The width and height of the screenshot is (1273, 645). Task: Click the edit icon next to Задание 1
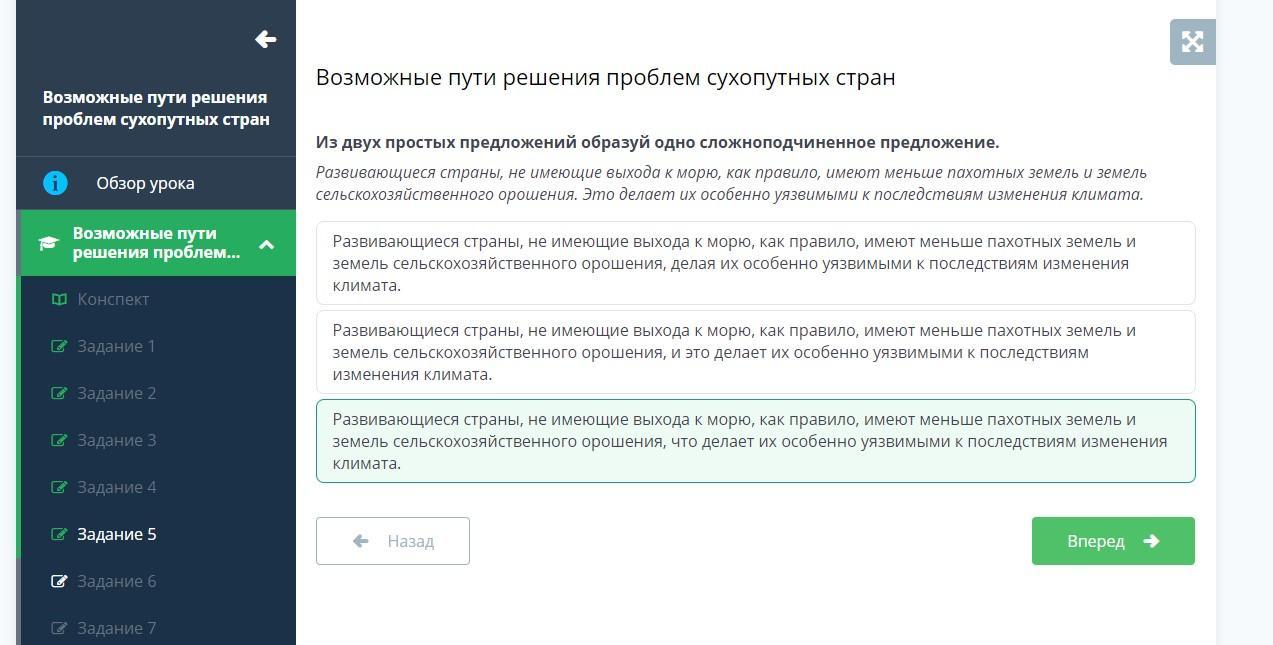click(x=59, y=346)
